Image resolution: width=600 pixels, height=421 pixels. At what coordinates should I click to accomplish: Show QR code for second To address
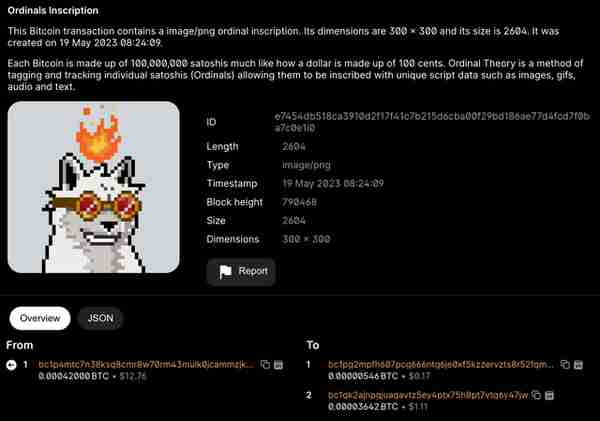coord(549,395)
